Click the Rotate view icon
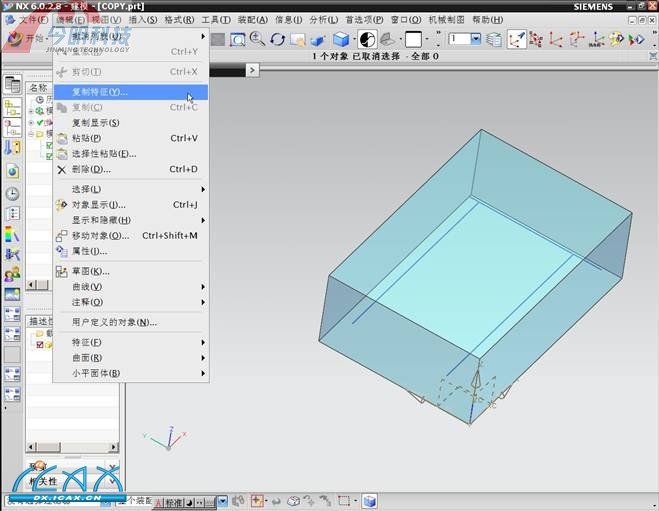Screen dimensions: 659x511 [x=277, y=40]
